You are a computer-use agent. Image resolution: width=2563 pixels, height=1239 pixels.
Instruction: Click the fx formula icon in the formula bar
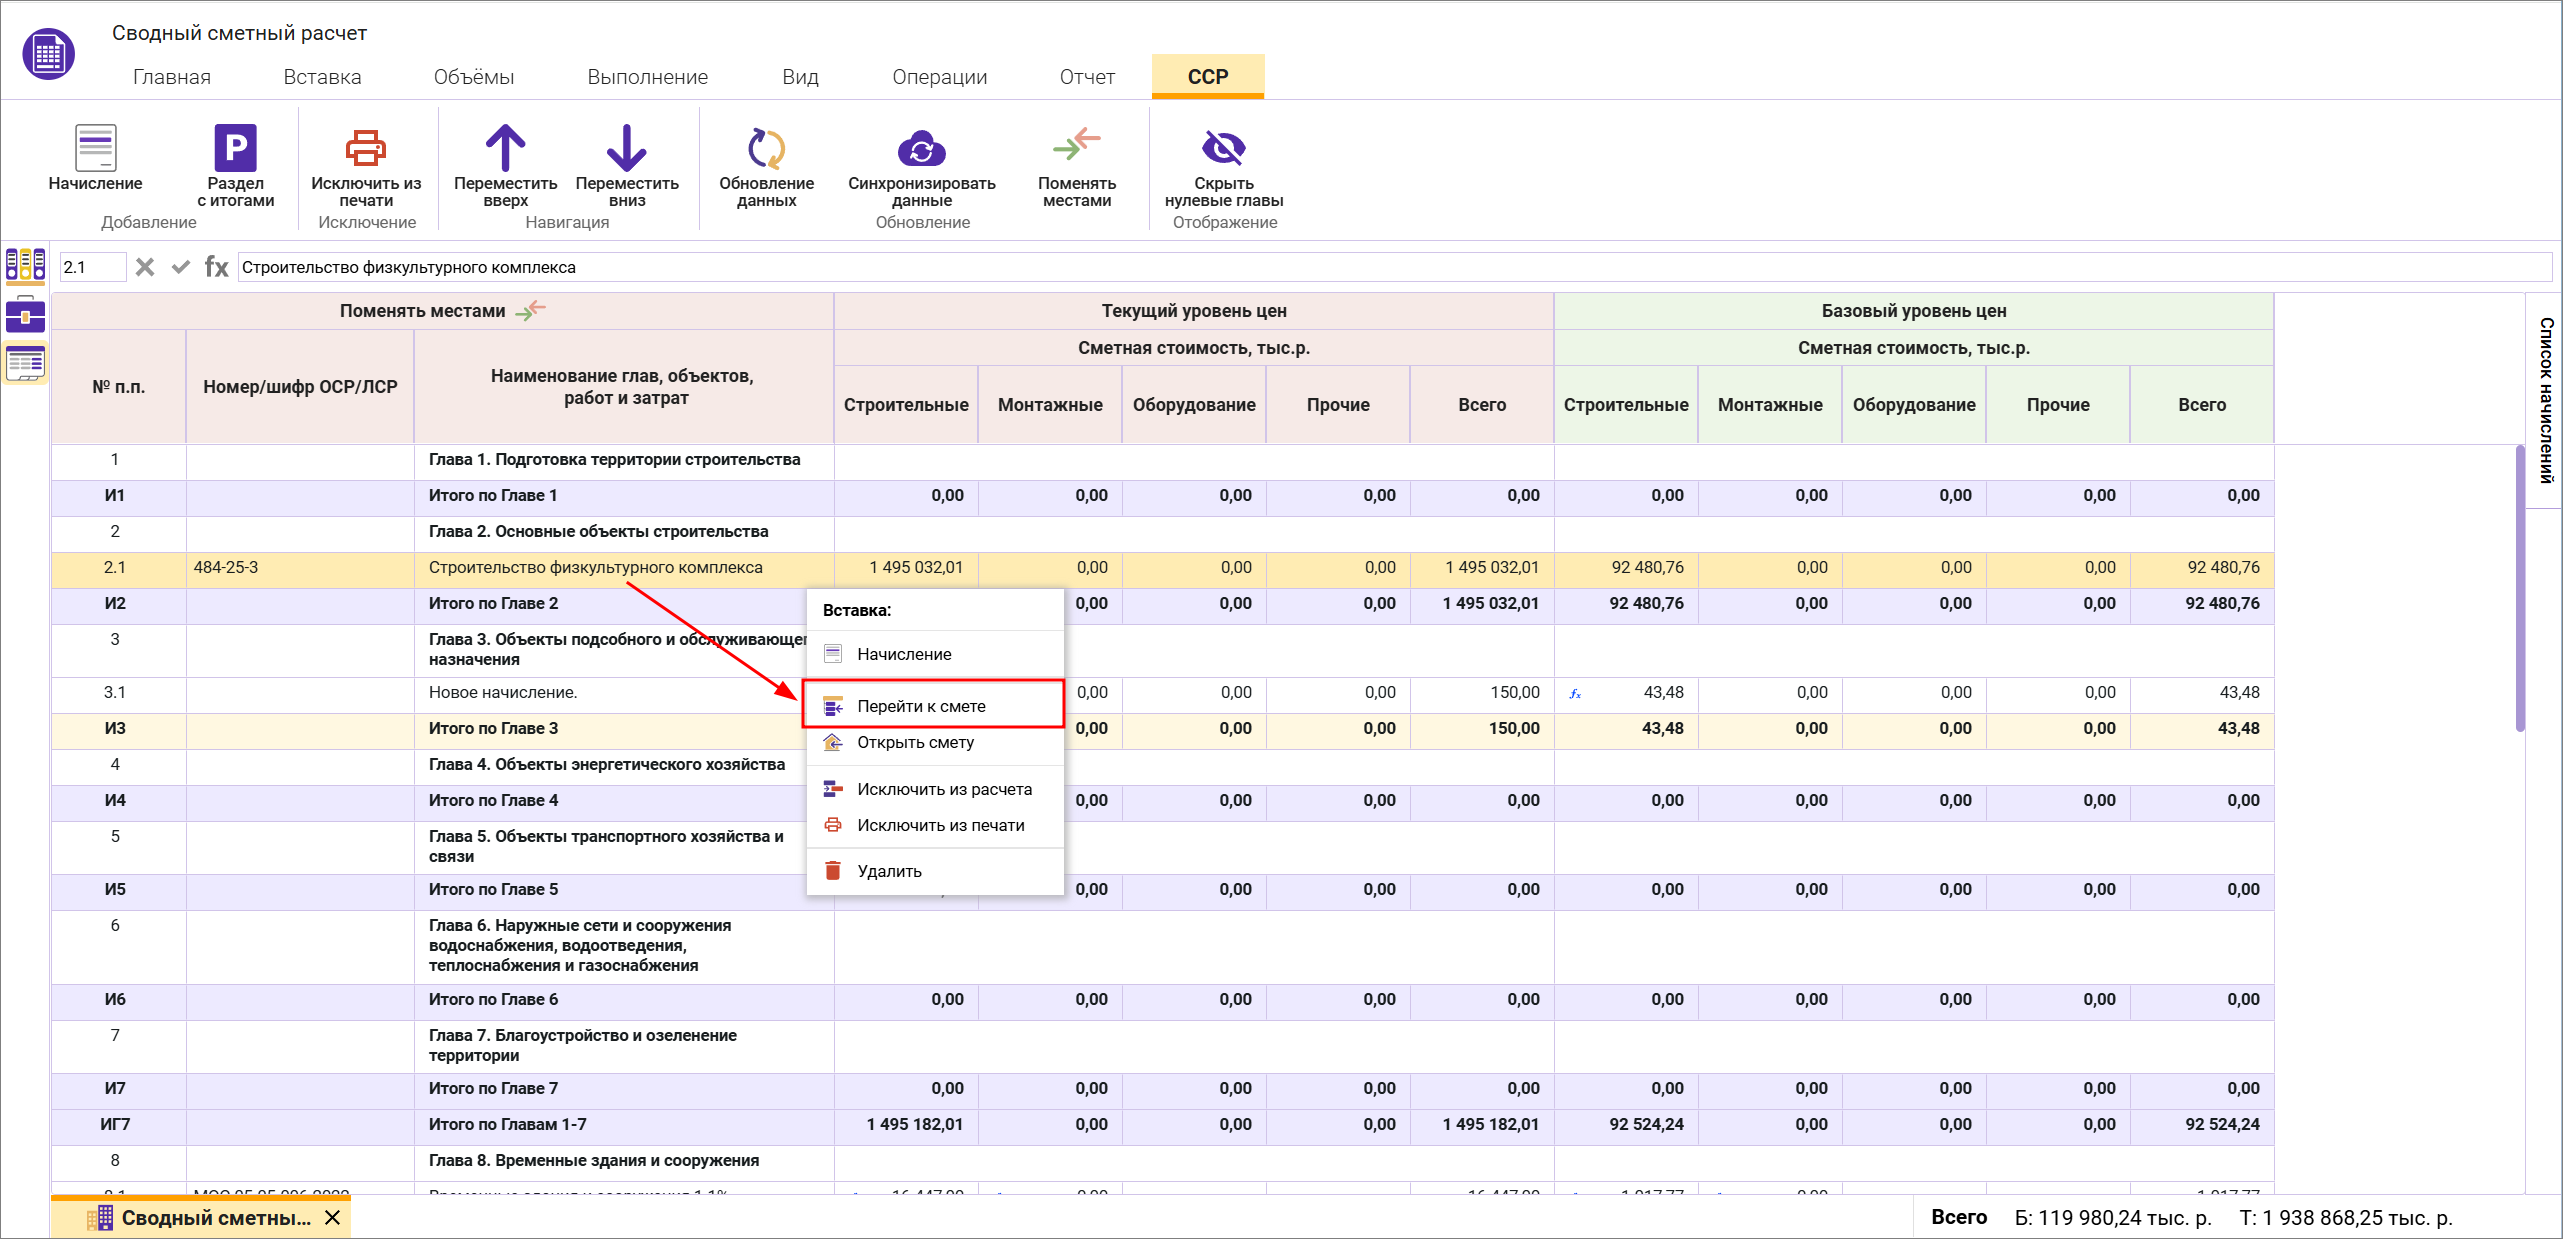click(x=216, y=267)
